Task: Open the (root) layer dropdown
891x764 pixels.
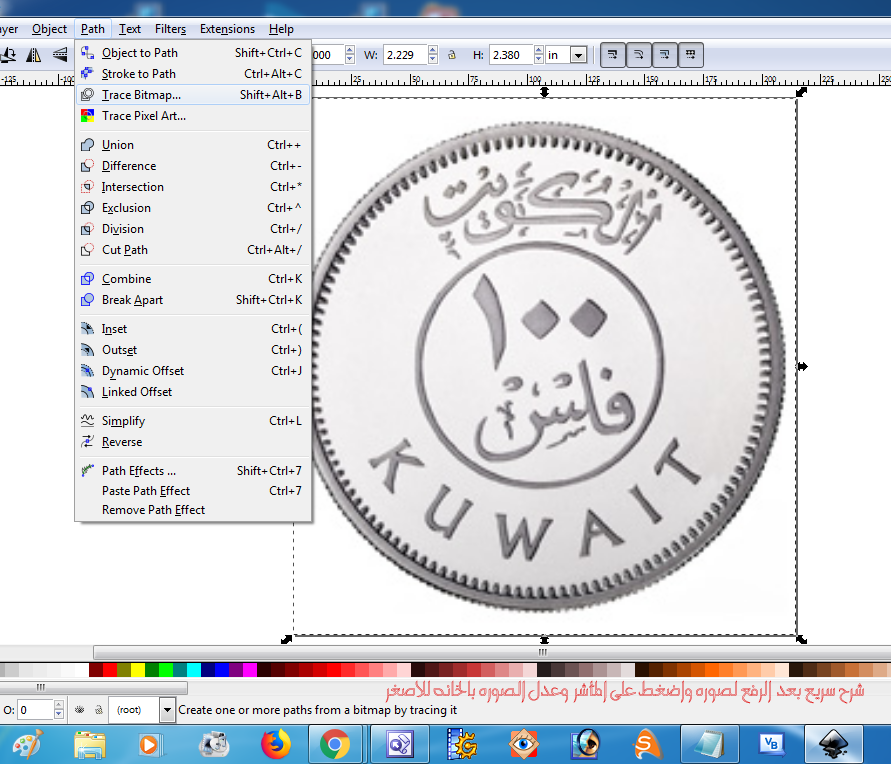Action: click(x=167, y=710)
